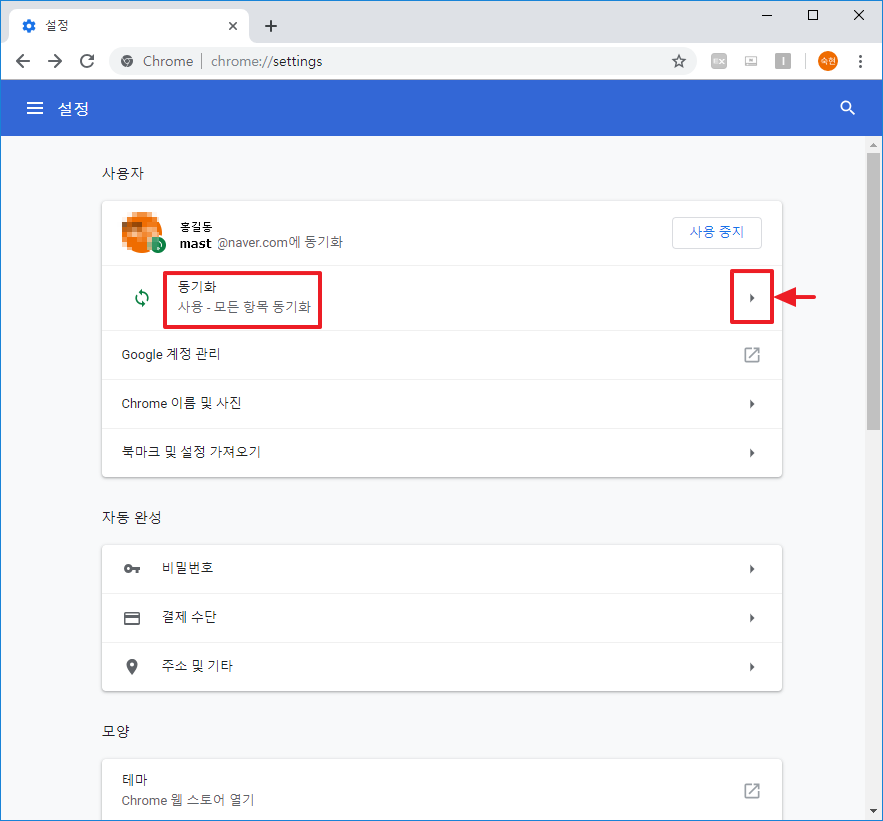Reload the settings page
Image resolution: width=883 pixels, height=821 pixels.
87,61
